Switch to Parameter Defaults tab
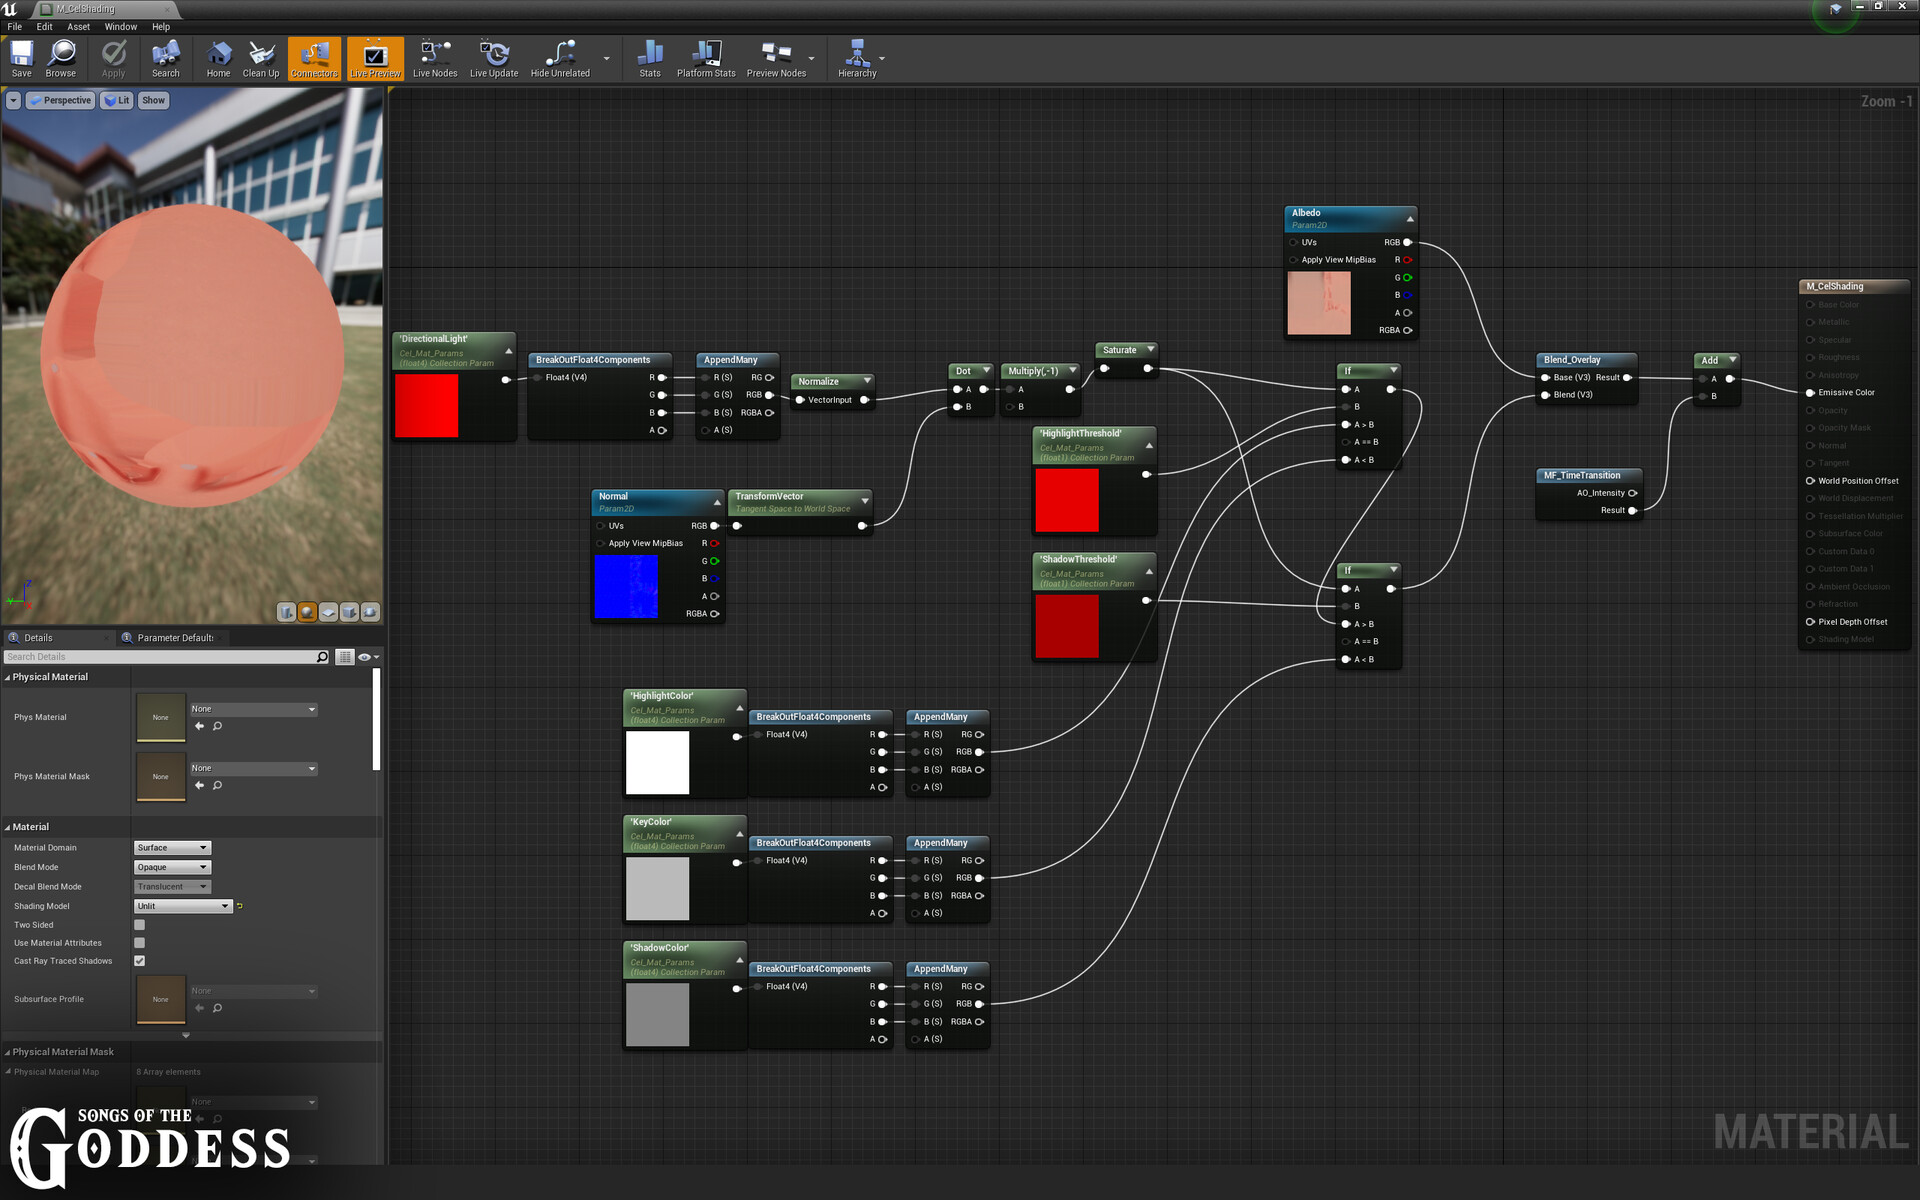 click(x=173, y=638)
